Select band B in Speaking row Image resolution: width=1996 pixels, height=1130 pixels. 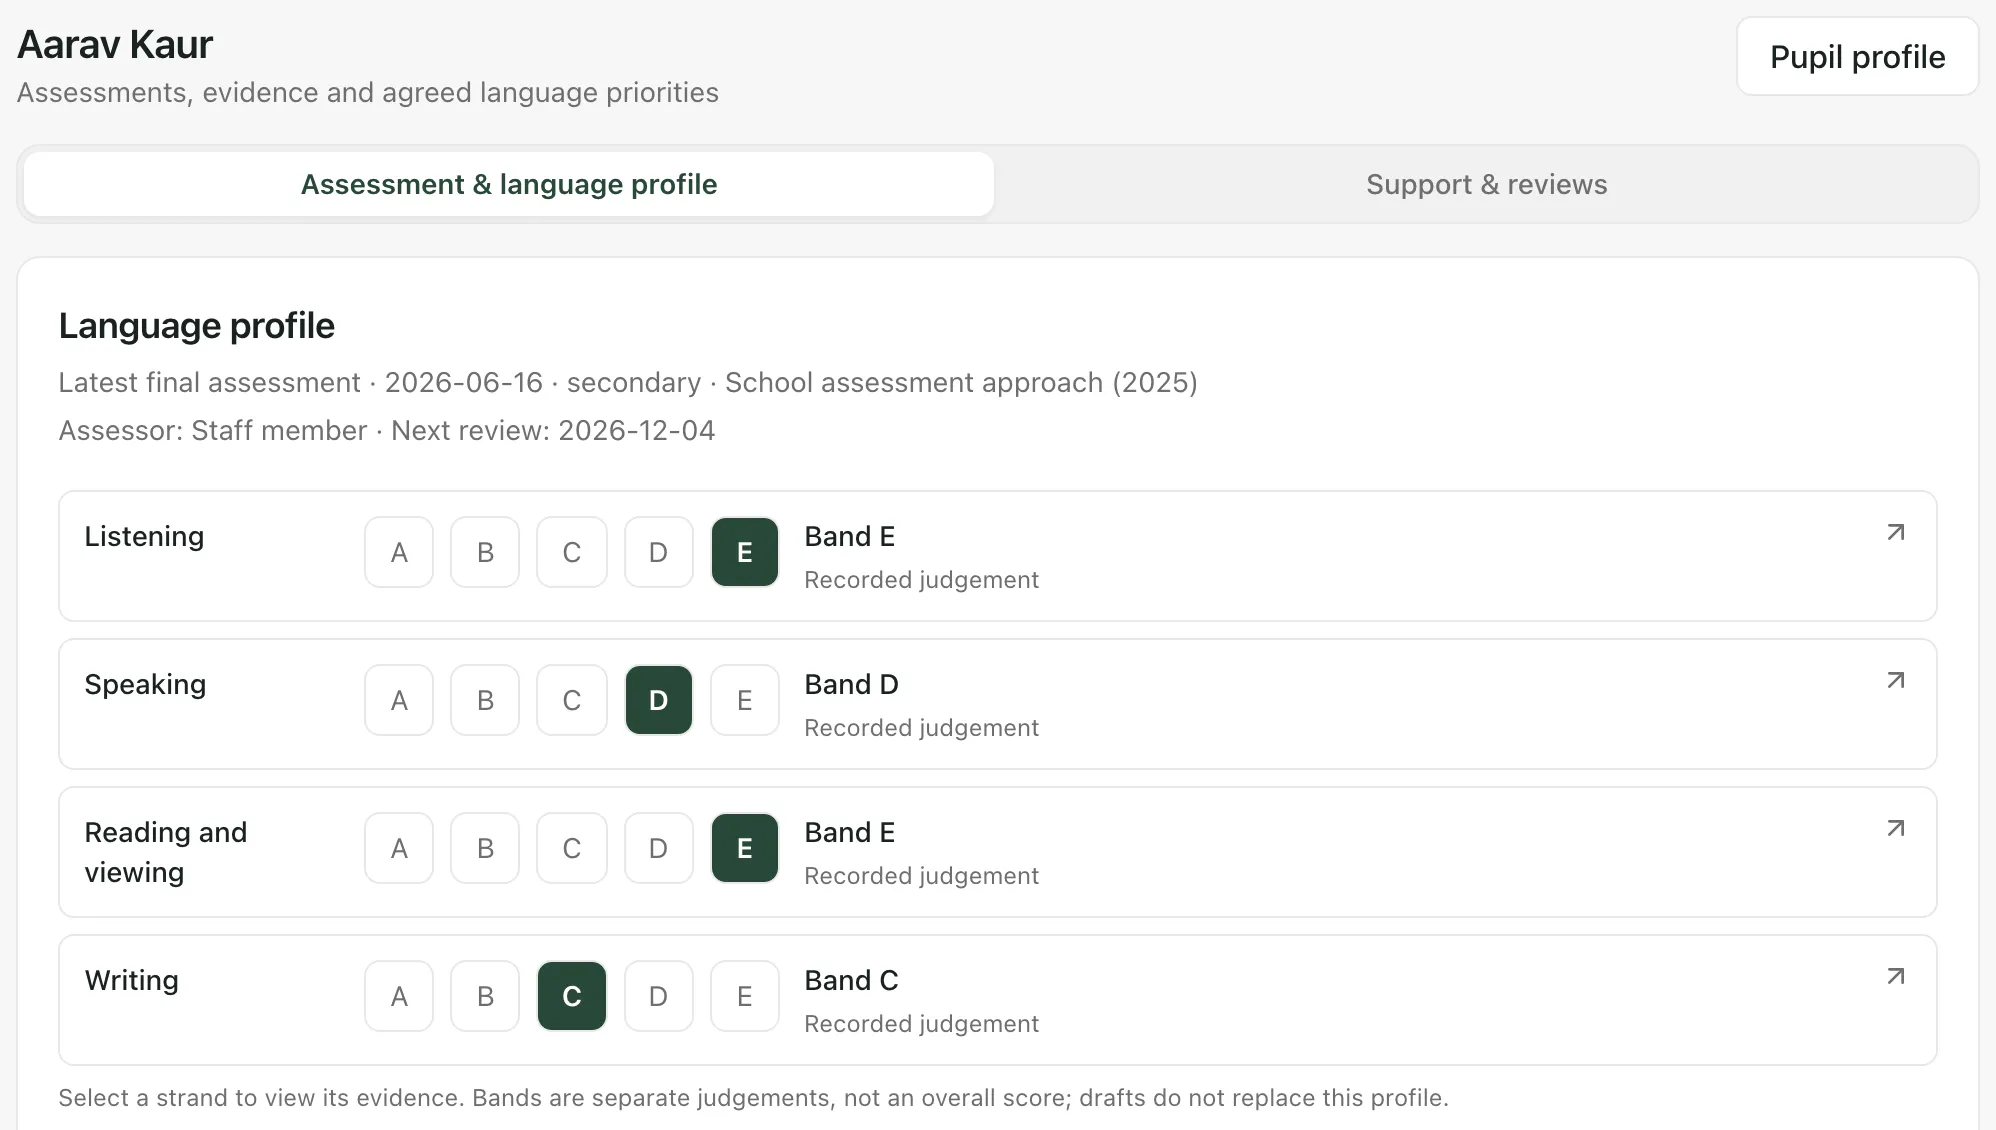click(485, 700)
